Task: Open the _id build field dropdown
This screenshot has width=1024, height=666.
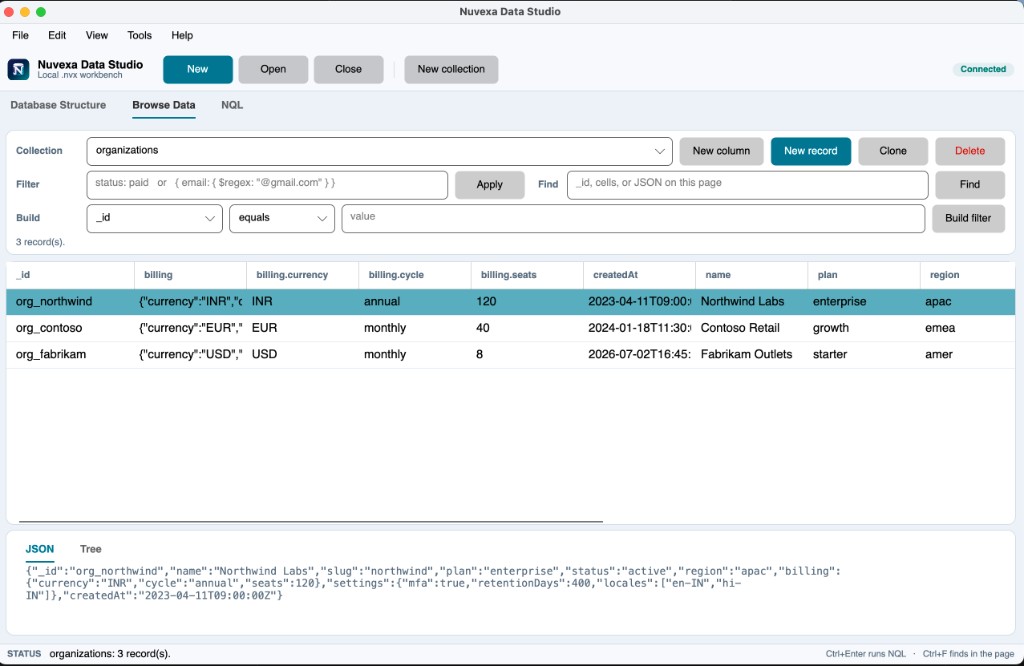Action: (155, 218)
